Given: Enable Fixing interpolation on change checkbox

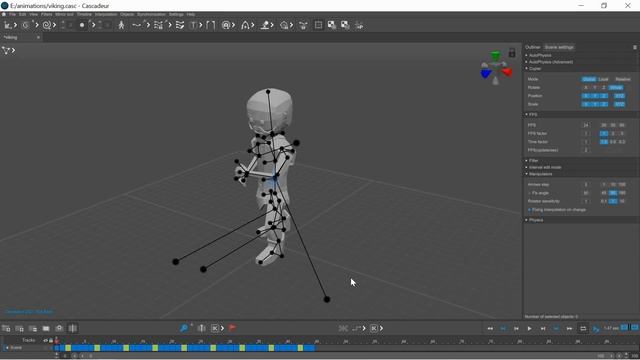Looking at the screenshot, I should (529, 210).
